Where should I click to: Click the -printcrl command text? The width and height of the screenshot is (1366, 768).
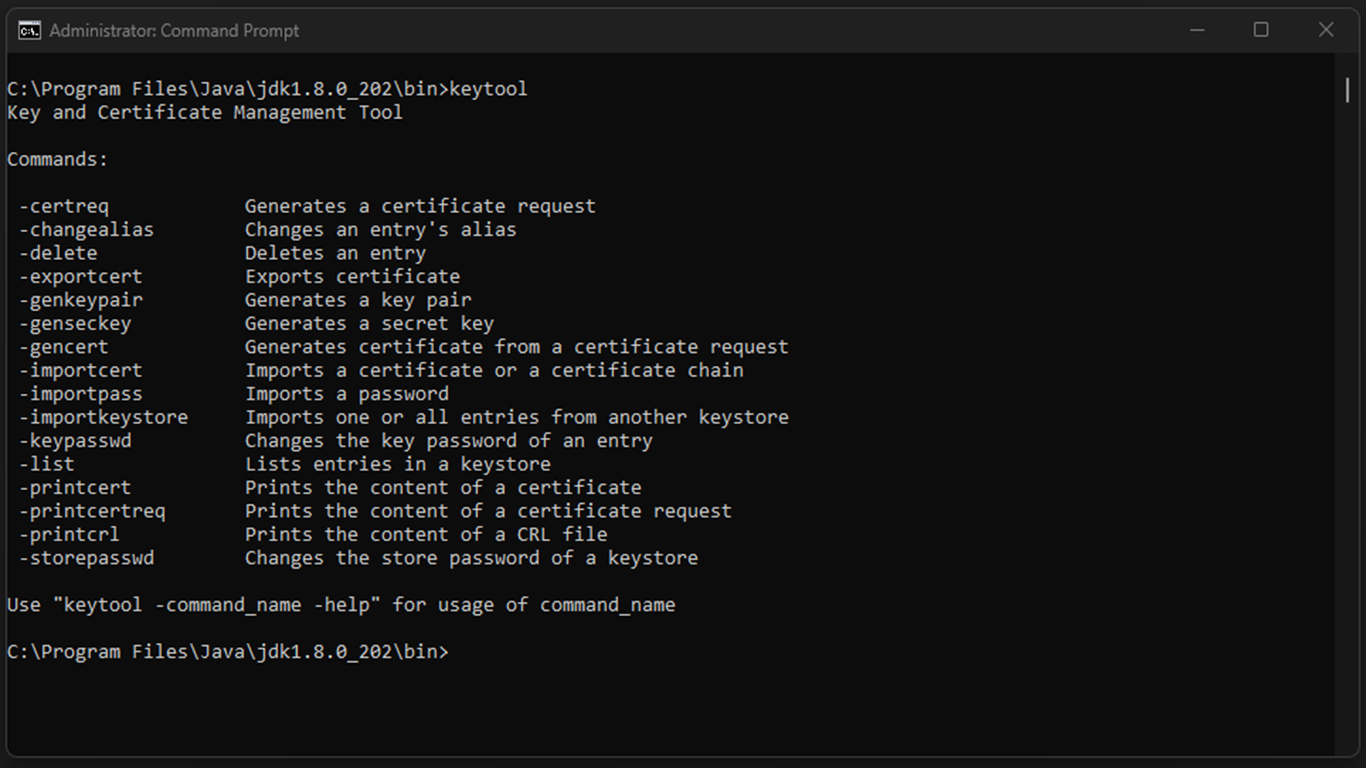click(69, 534)
